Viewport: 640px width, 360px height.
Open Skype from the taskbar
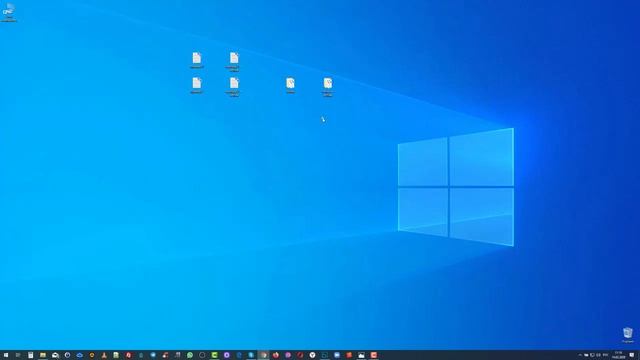[x=251, y=355]
